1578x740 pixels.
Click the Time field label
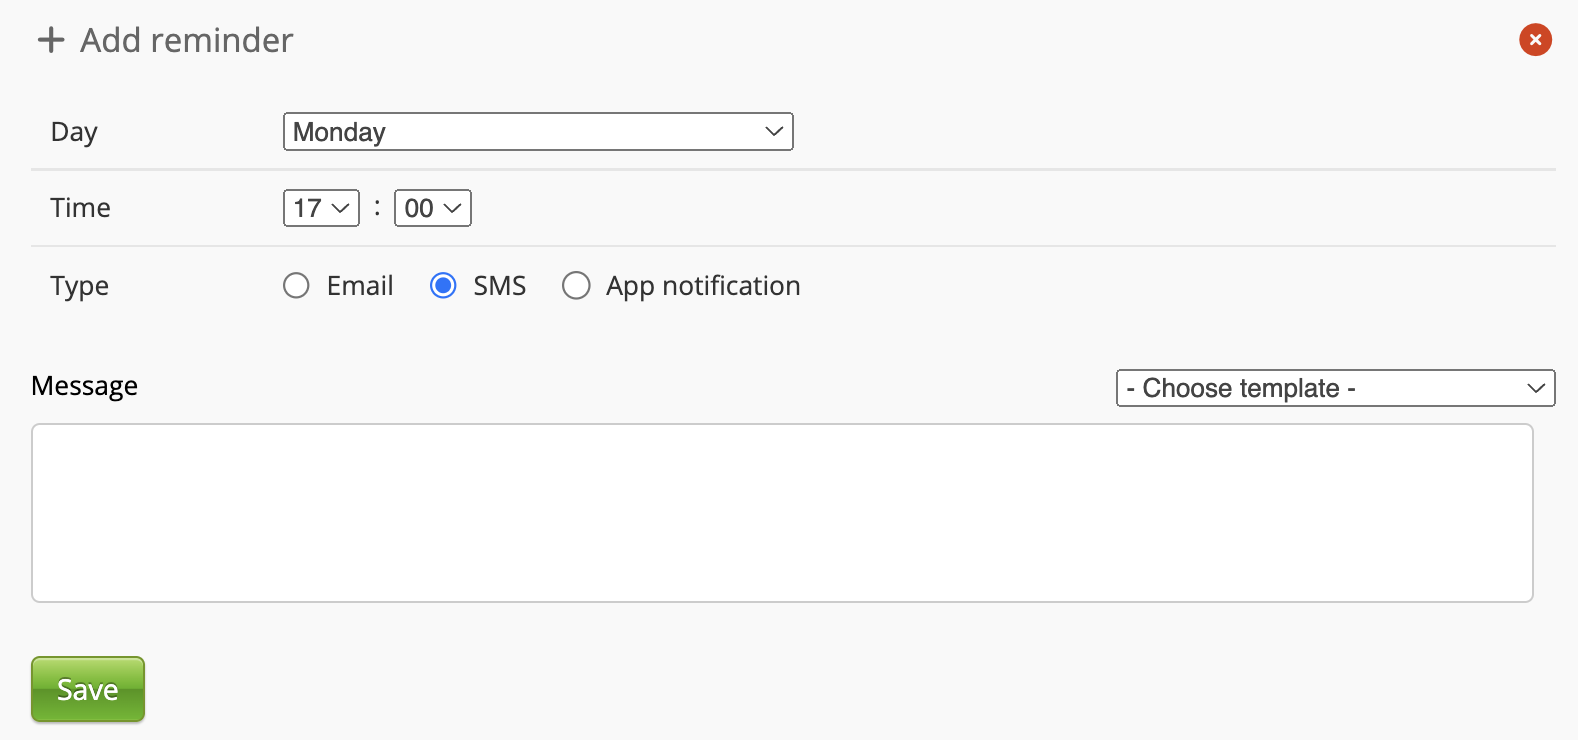coord(80,208)
